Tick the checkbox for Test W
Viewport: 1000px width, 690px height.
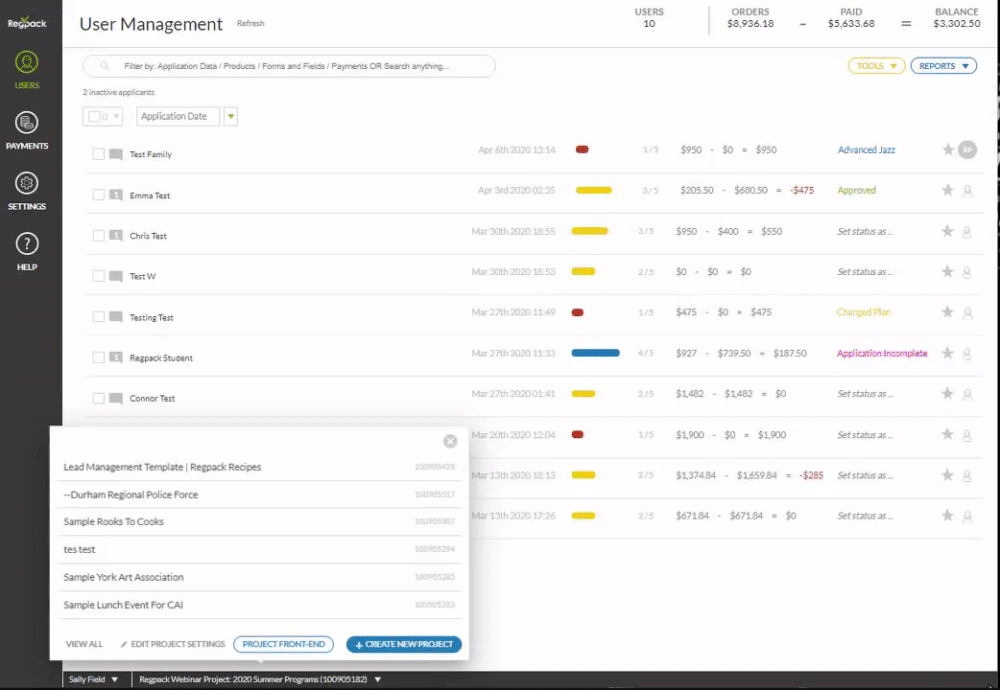(98, 276)
